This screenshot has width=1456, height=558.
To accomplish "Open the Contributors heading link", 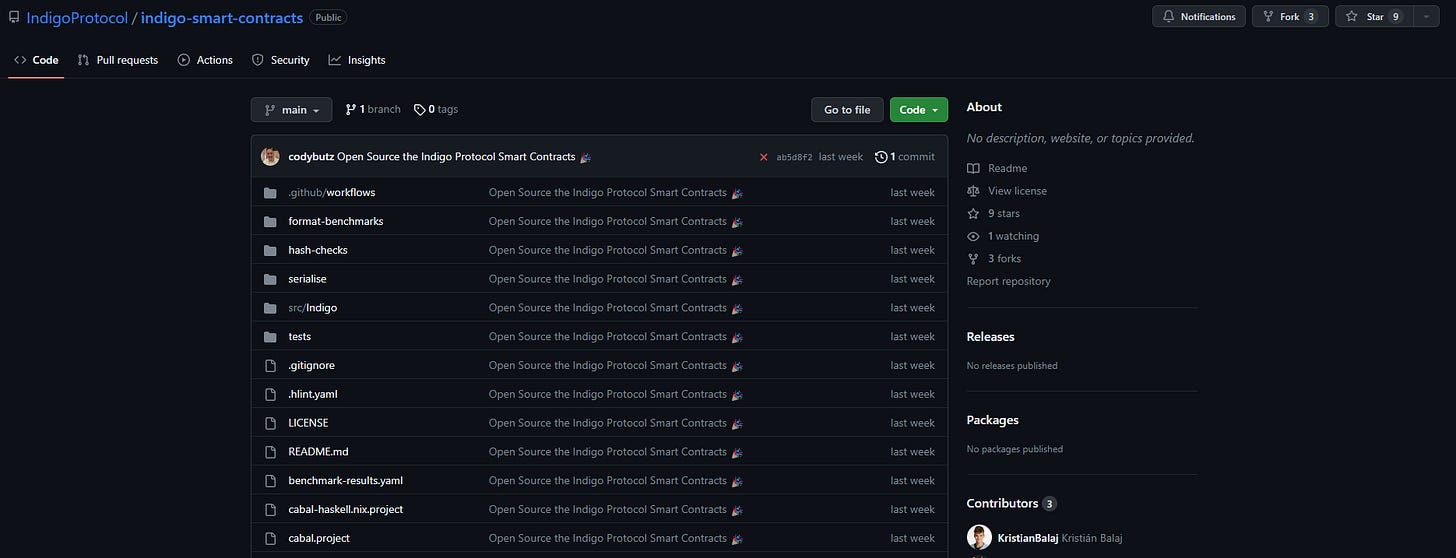I will [1012, 503].
